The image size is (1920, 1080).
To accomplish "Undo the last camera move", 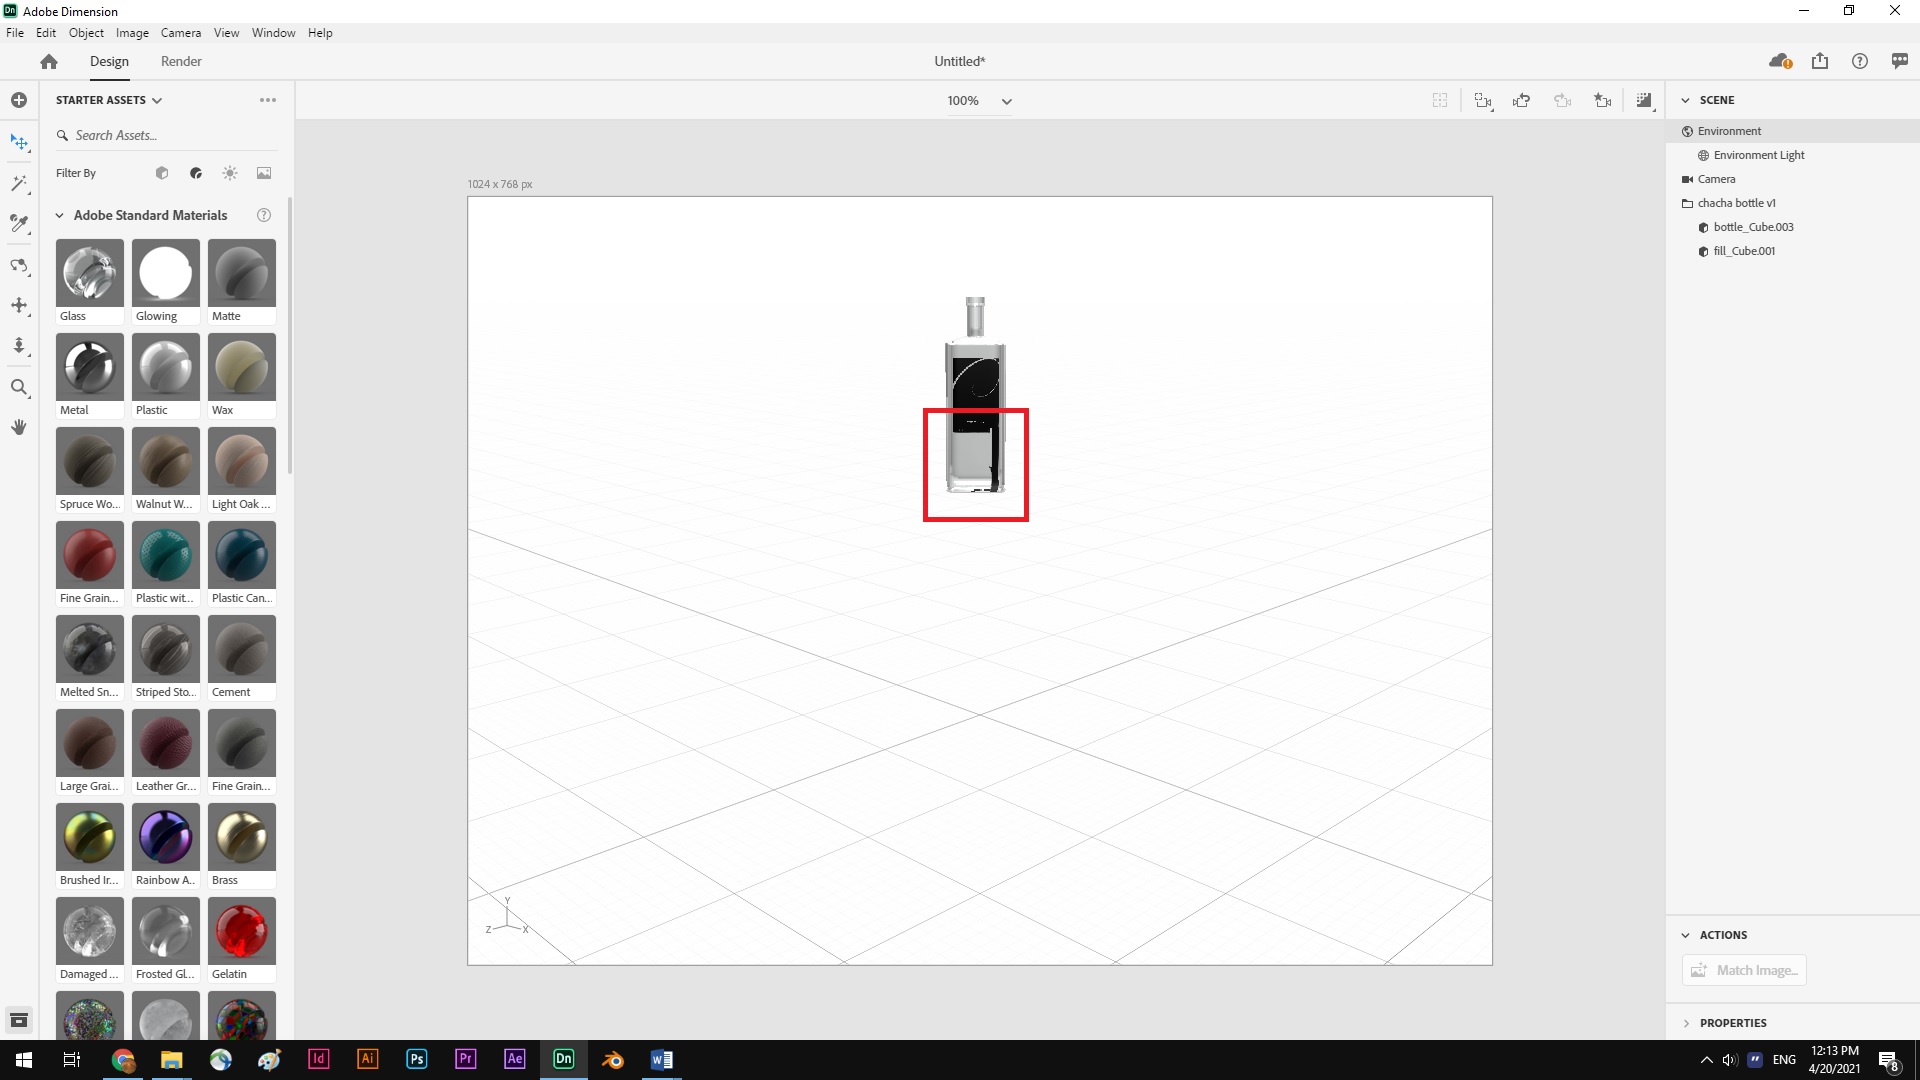I will [x=1522, y=100].
